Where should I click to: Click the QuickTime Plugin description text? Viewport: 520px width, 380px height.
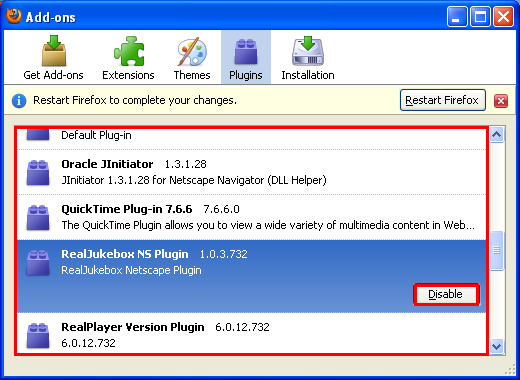(268, 225)
